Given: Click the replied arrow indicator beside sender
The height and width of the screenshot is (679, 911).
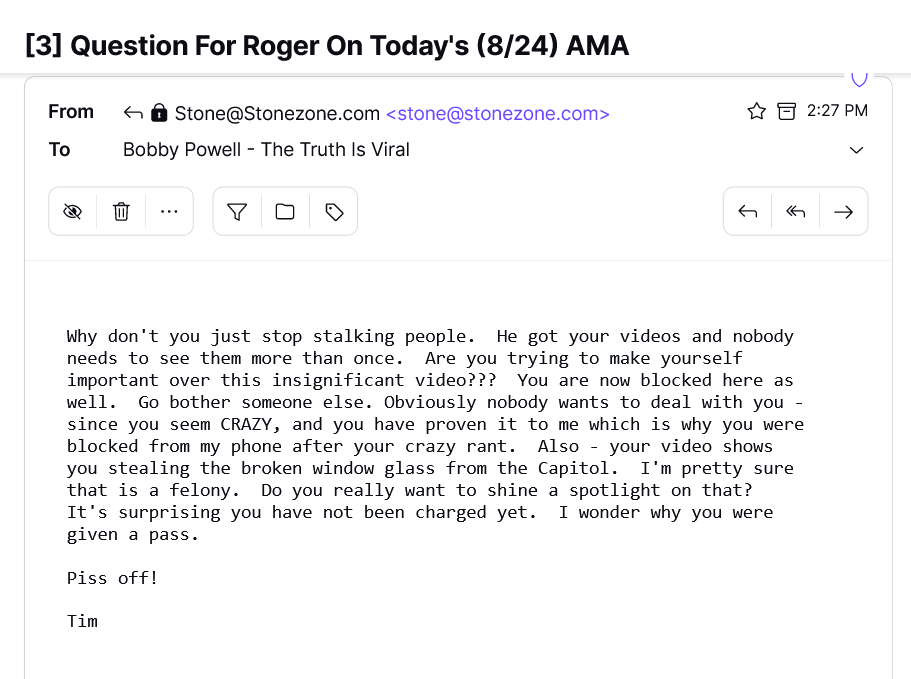Looking at the screenshot, I should pyautogui.click(x=133, y=113).
